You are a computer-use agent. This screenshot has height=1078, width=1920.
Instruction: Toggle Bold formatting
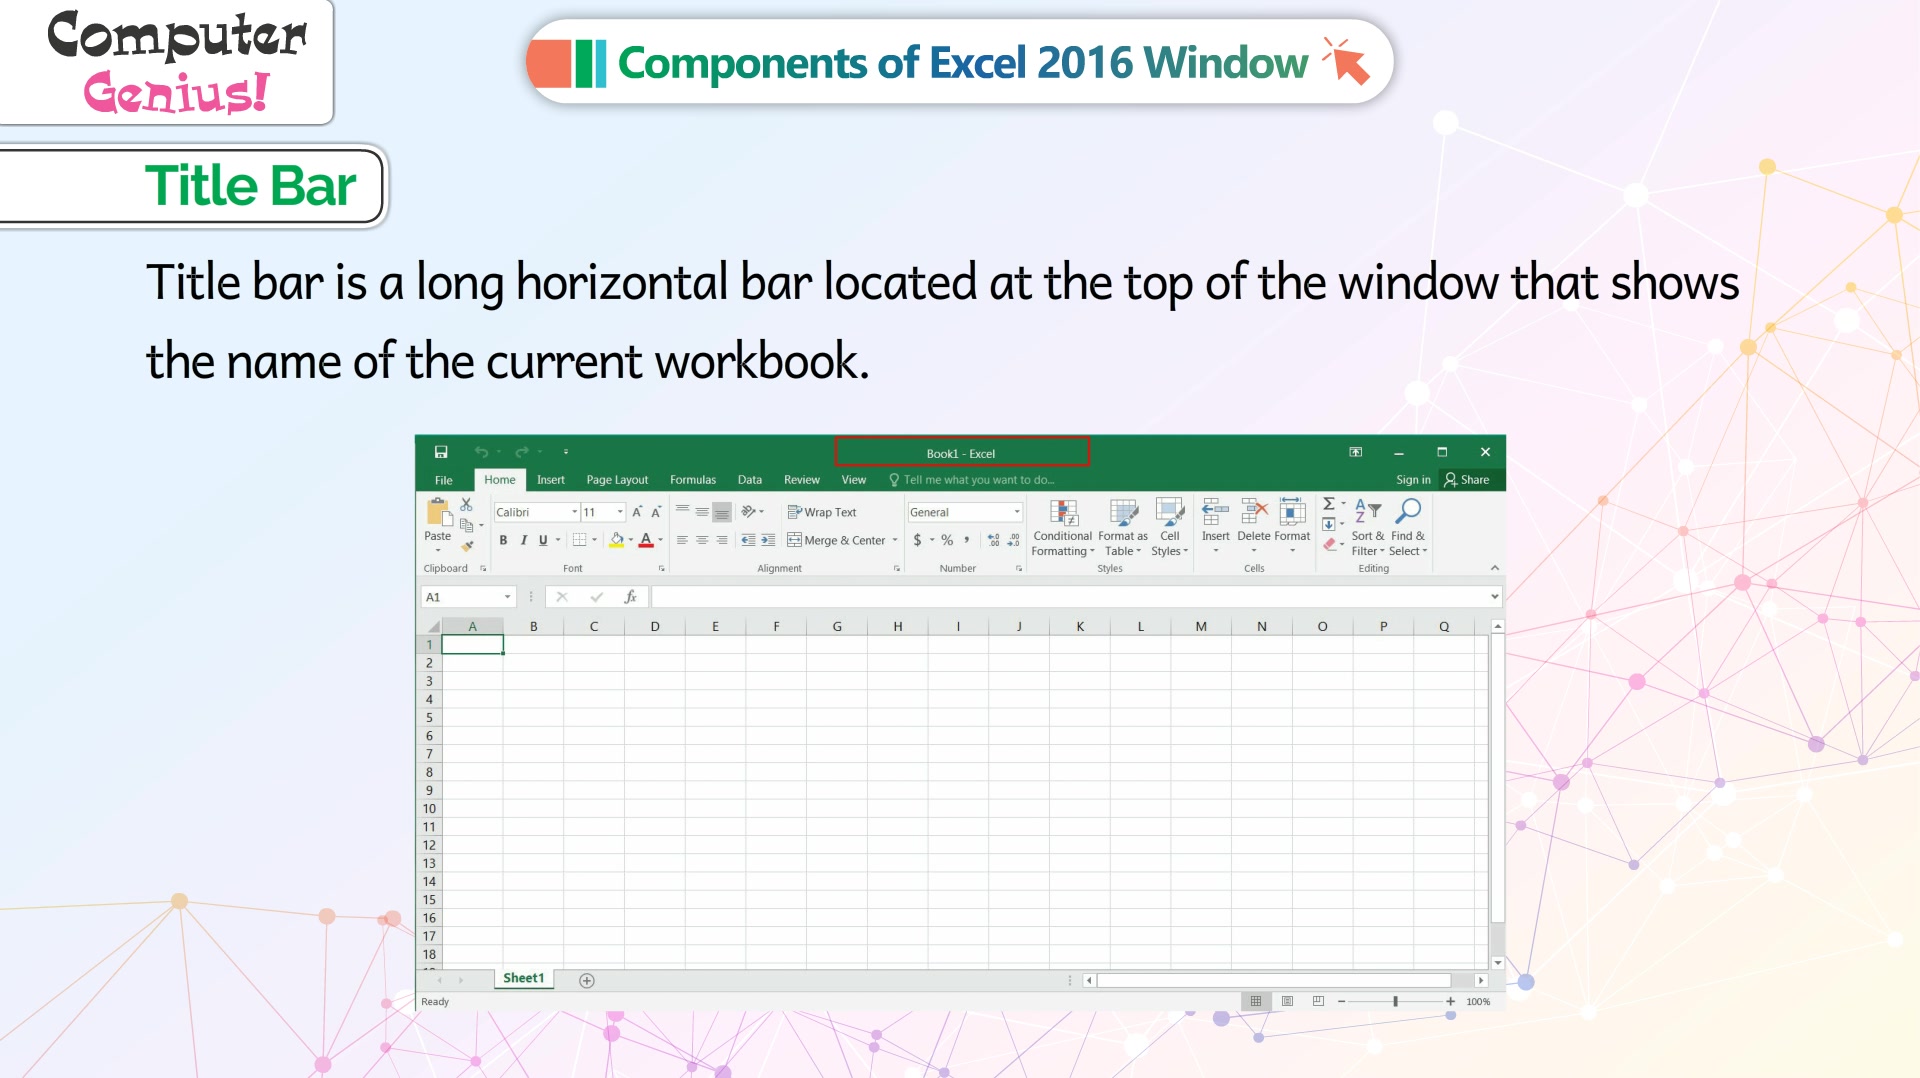503,540
